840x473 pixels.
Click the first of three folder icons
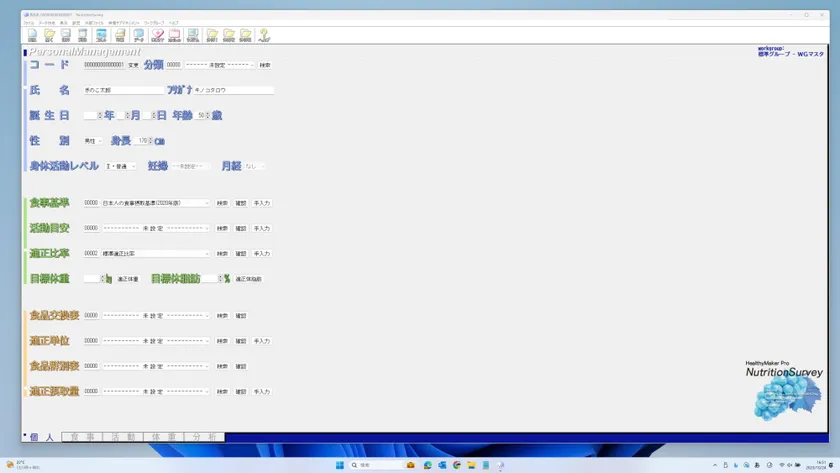[x=212, y=35]
